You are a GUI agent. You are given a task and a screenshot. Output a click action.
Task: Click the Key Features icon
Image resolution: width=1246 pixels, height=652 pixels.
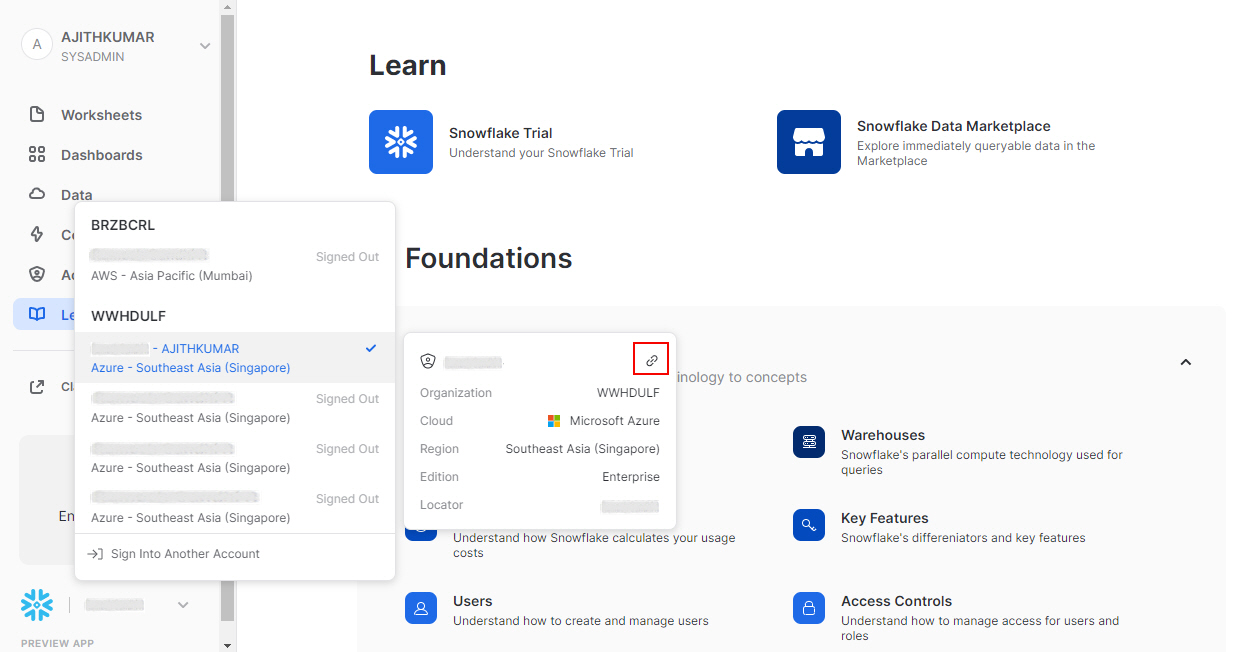tap(809, 525)
